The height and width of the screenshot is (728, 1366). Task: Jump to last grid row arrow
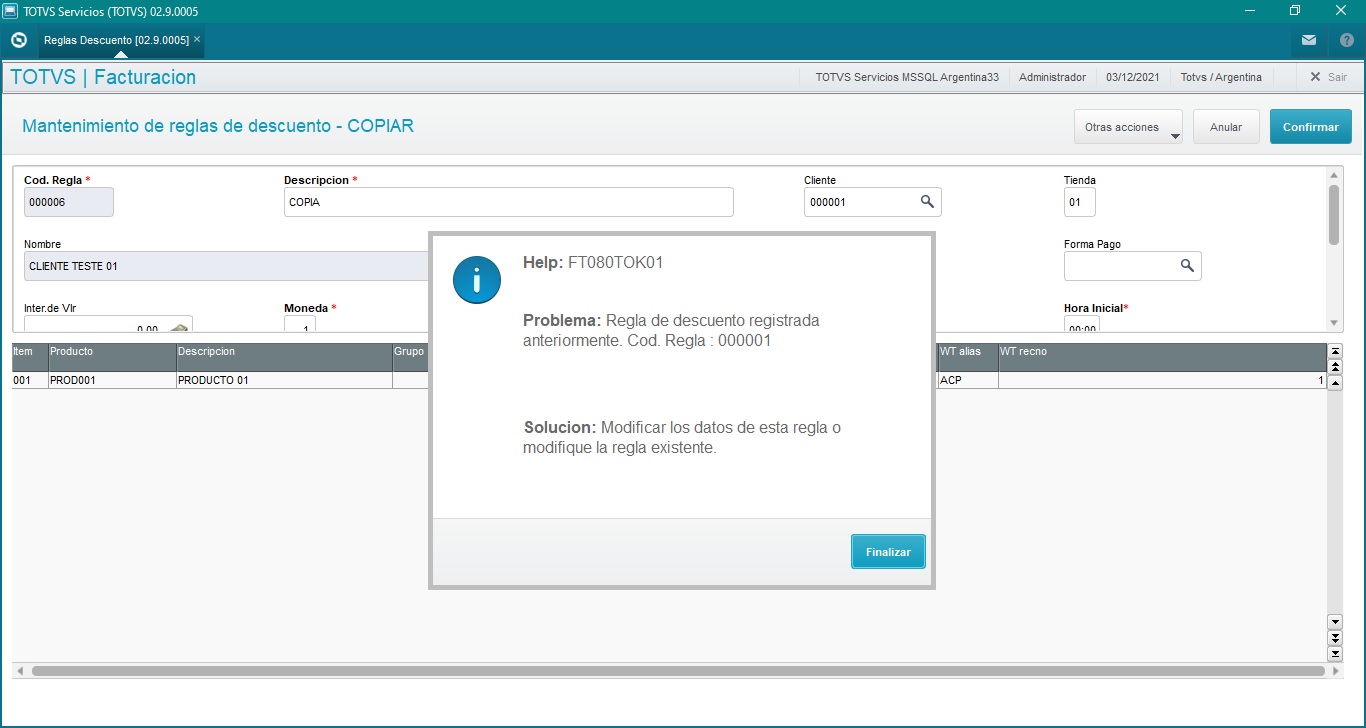pos(1334,654)
